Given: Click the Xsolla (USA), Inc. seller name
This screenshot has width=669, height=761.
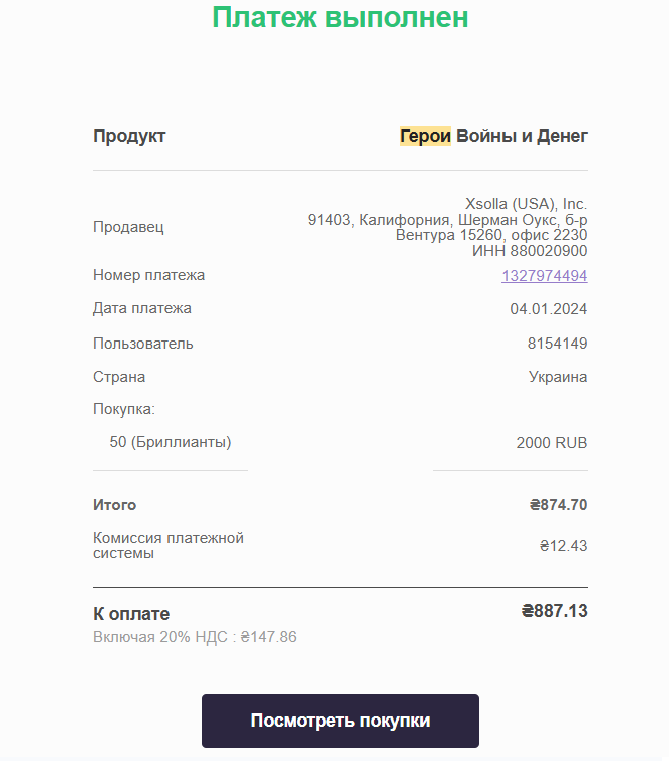Looking at the screenshot, I should click(x=526, y=204).
